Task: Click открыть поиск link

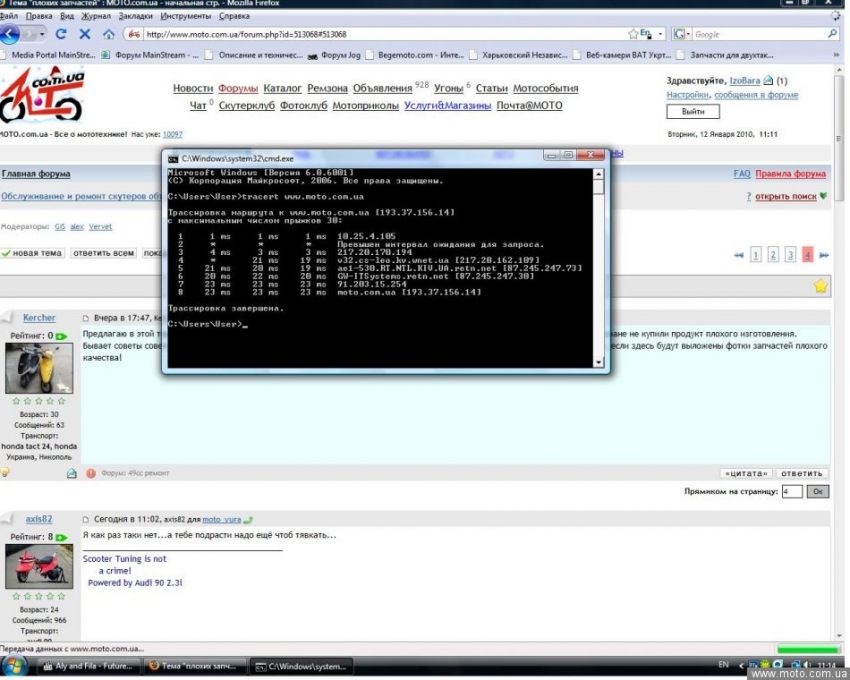Action: (x=785, y=196)
